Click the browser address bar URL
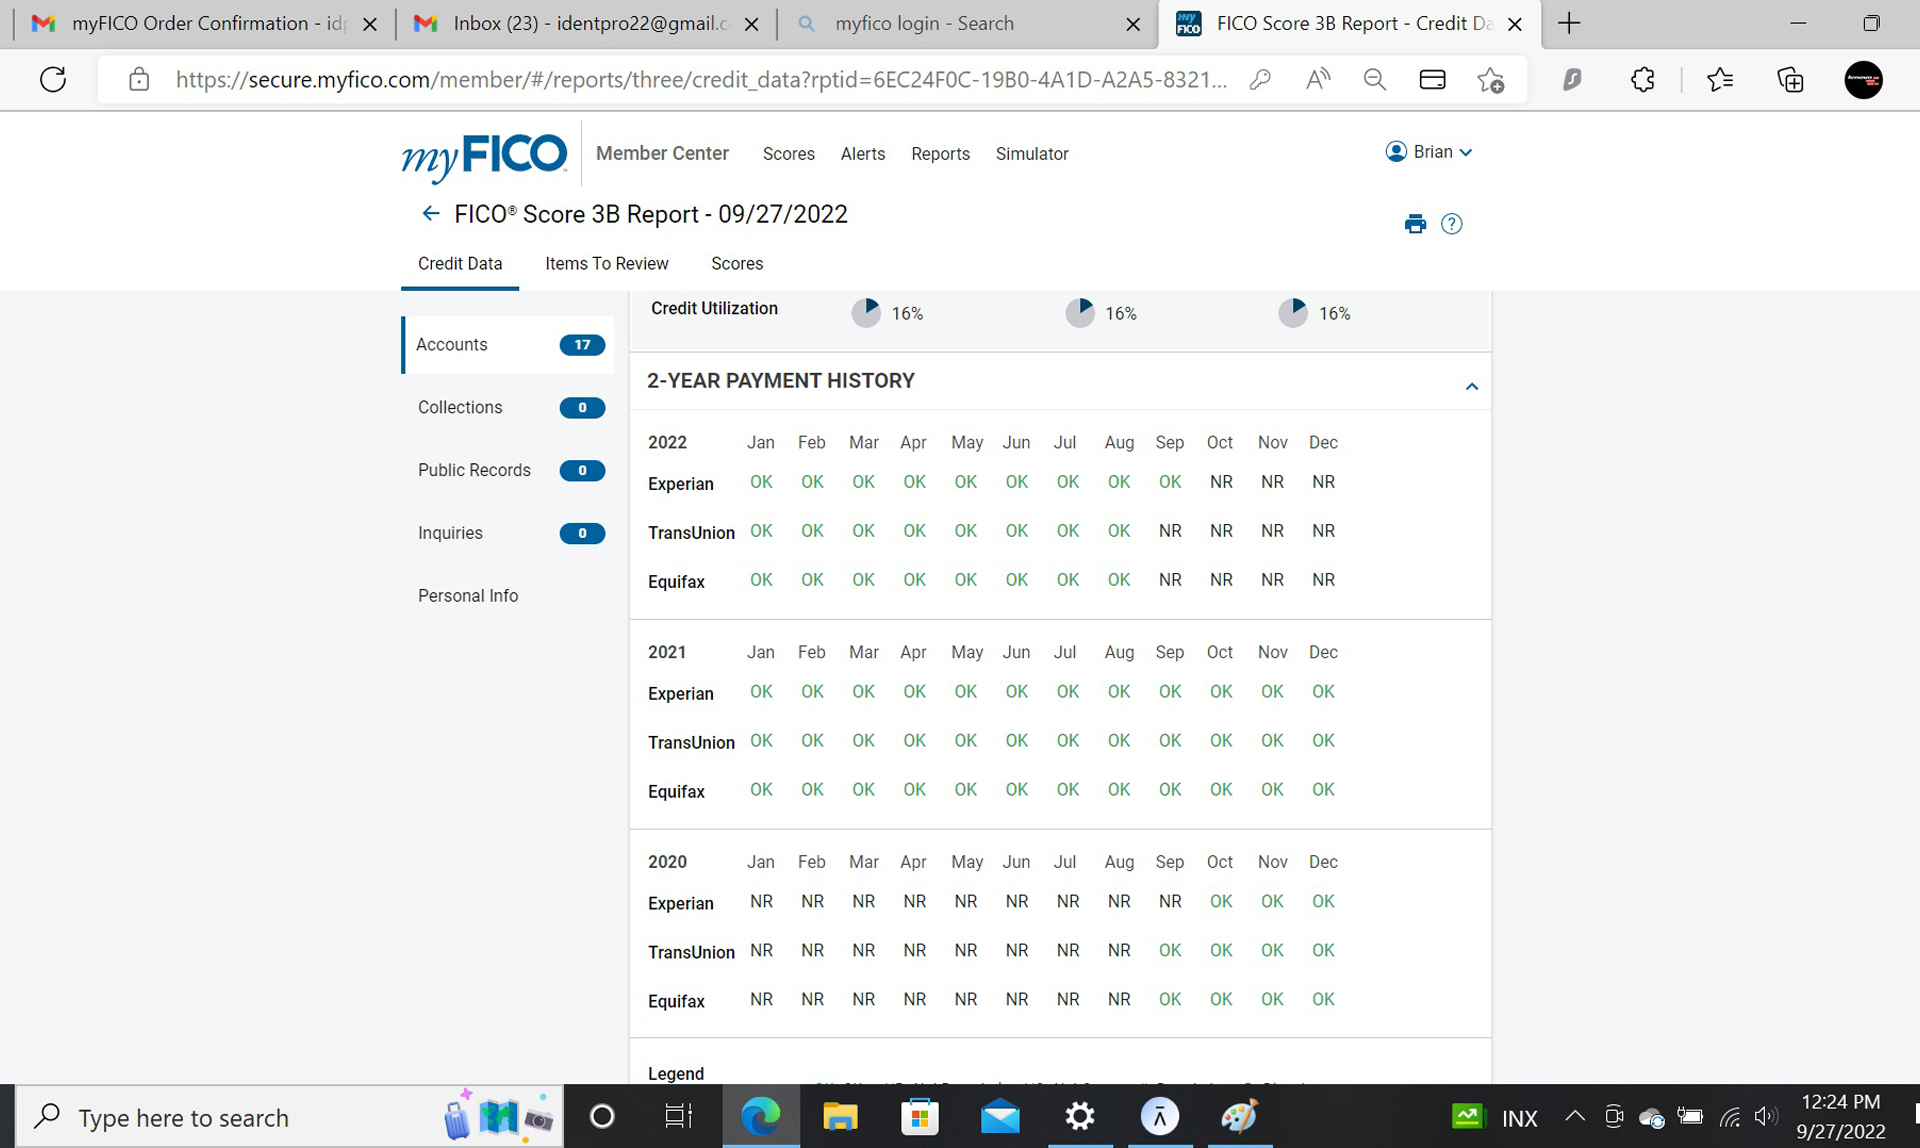This screenshot has width=1920, height=1148. click(700, 80)
